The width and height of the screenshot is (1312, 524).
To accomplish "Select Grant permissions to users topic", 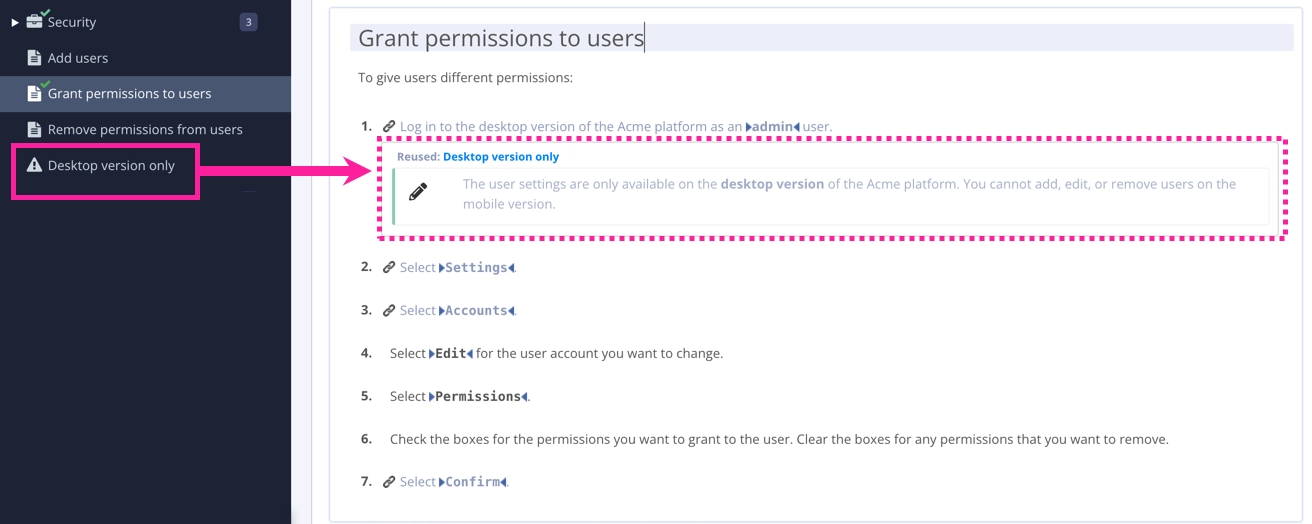I will point(130,94).
